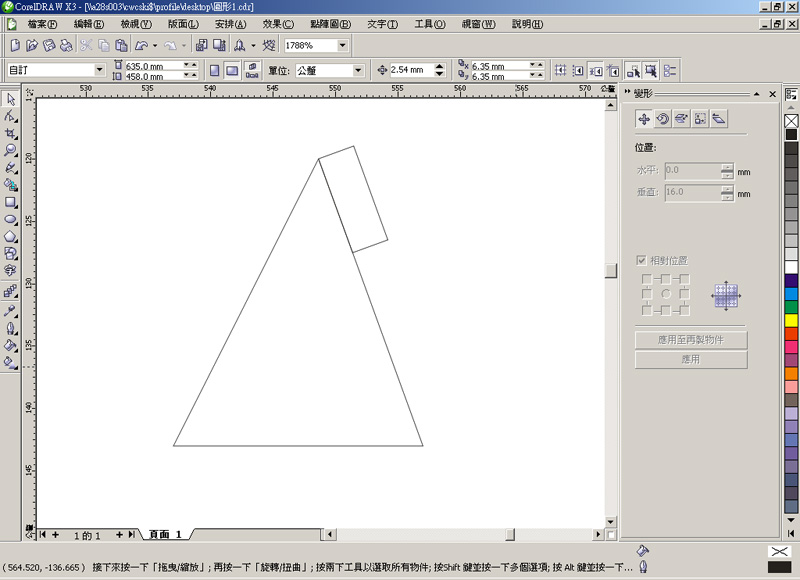Switch to Skew tab in 變形 docker
Image resolution: width=800 pixels, height=580 pixels.
coord(719,119)
